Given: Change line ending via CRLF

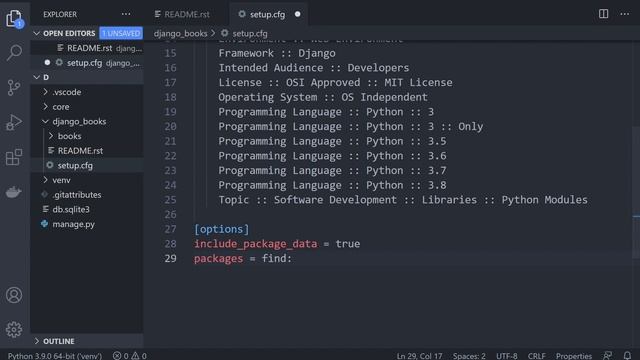Looking at the screenshot, I should click(x=536, y=356).
